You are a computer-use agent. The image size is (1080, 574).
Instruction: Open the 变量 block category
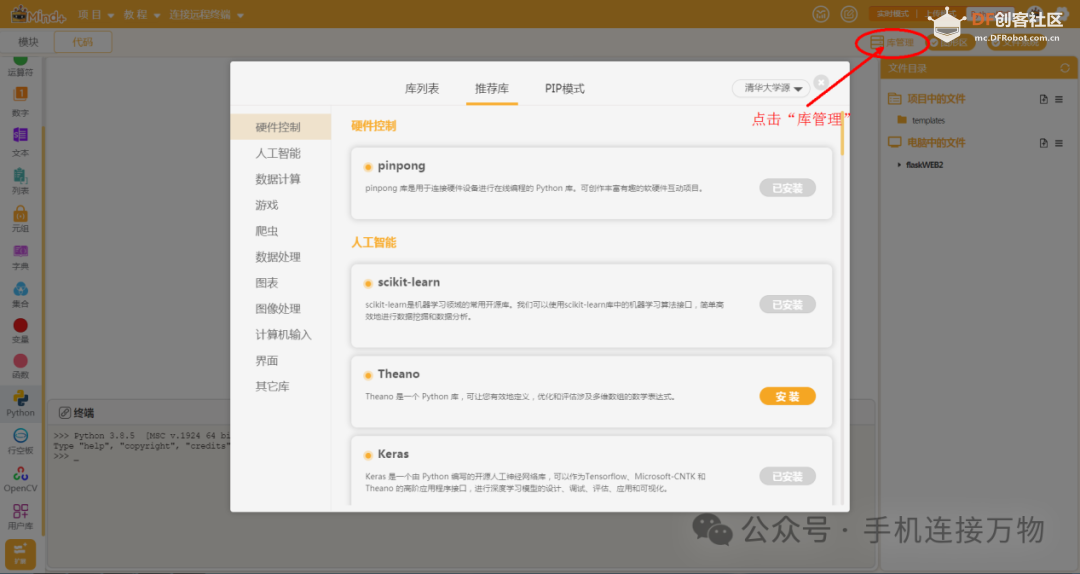point(20,330)
